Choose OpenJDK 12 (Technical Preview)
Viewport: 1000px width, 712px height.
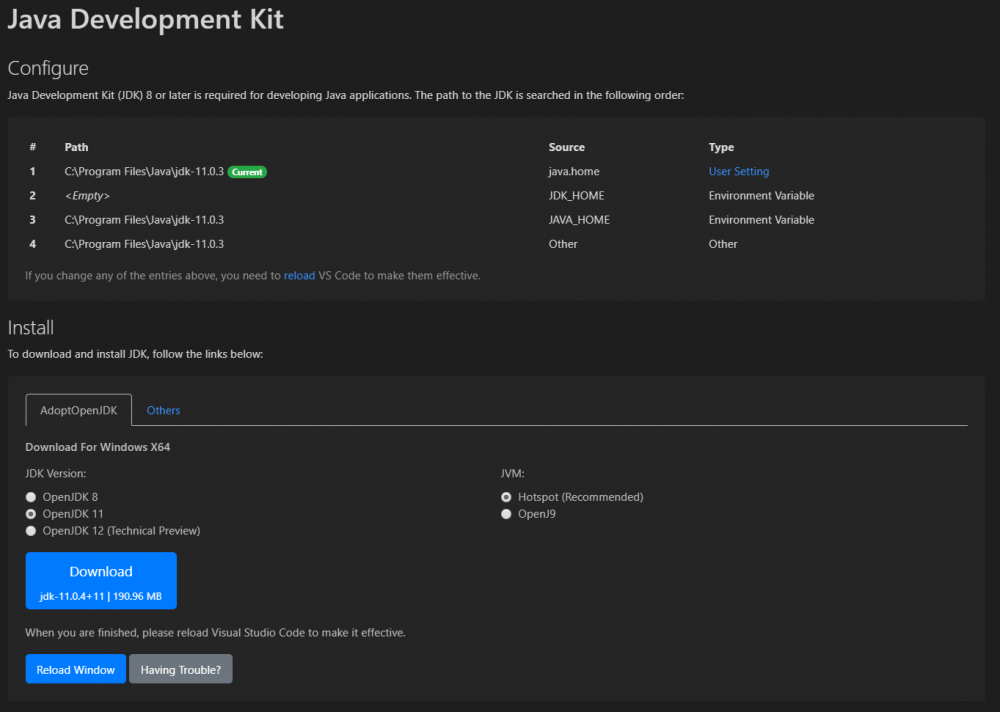click(x=31, y=531)
